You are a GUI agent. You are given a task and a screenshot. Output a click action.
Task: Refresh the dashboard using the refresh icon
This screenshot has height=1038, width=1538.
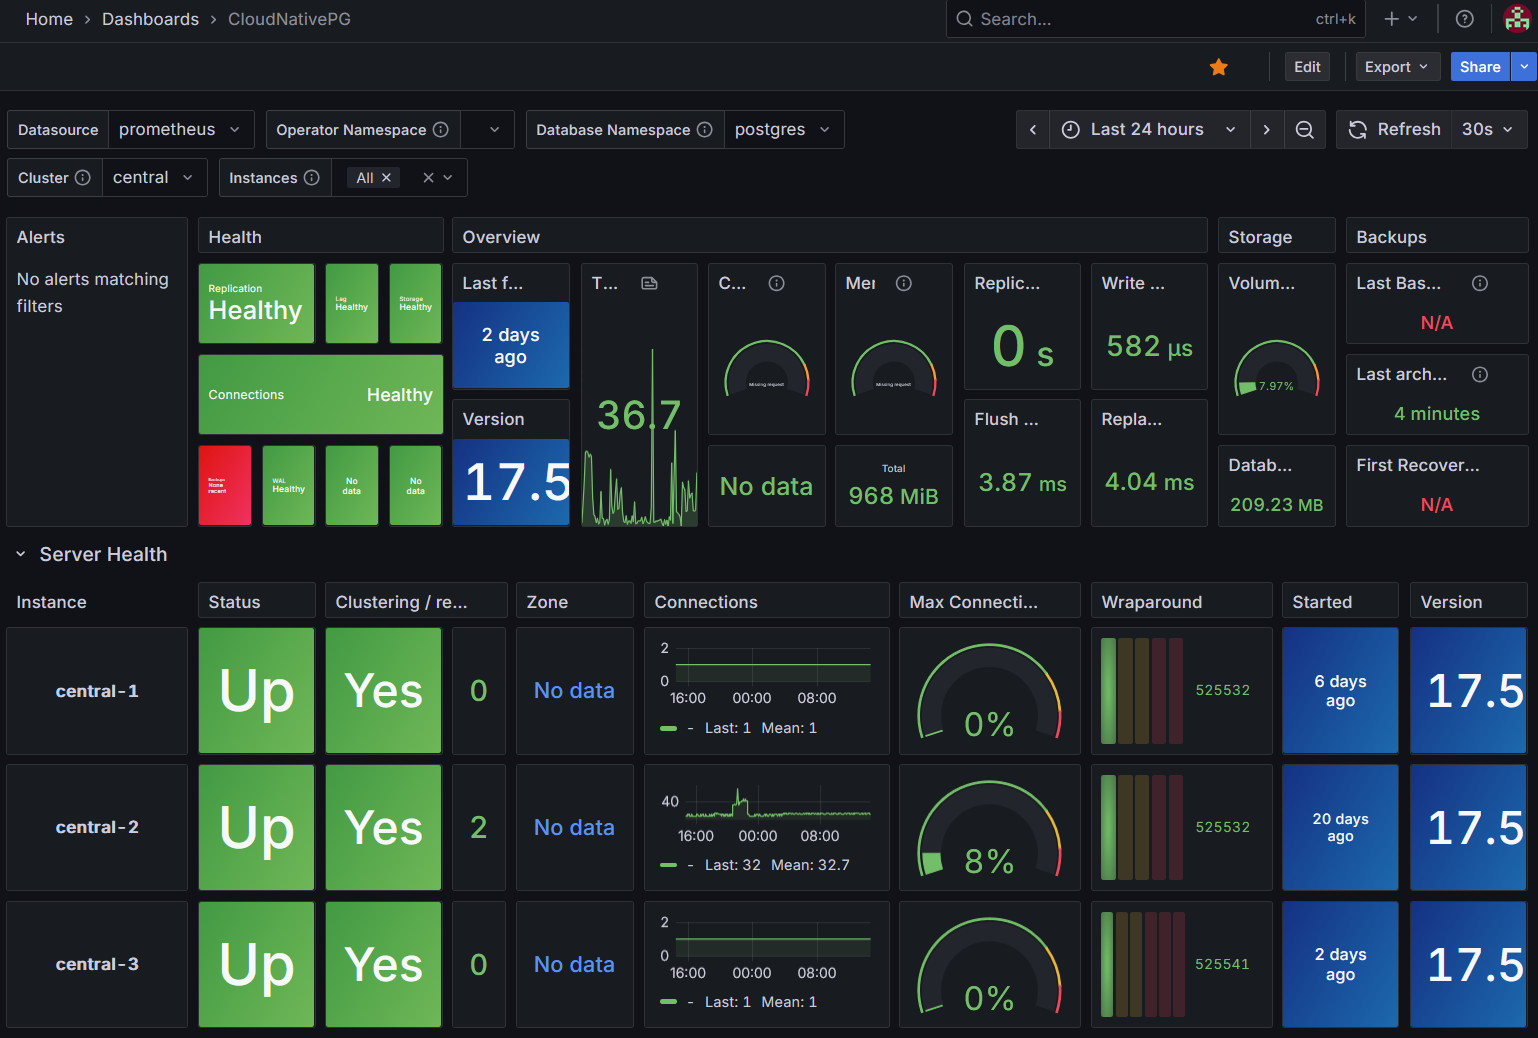(1357, 129)
